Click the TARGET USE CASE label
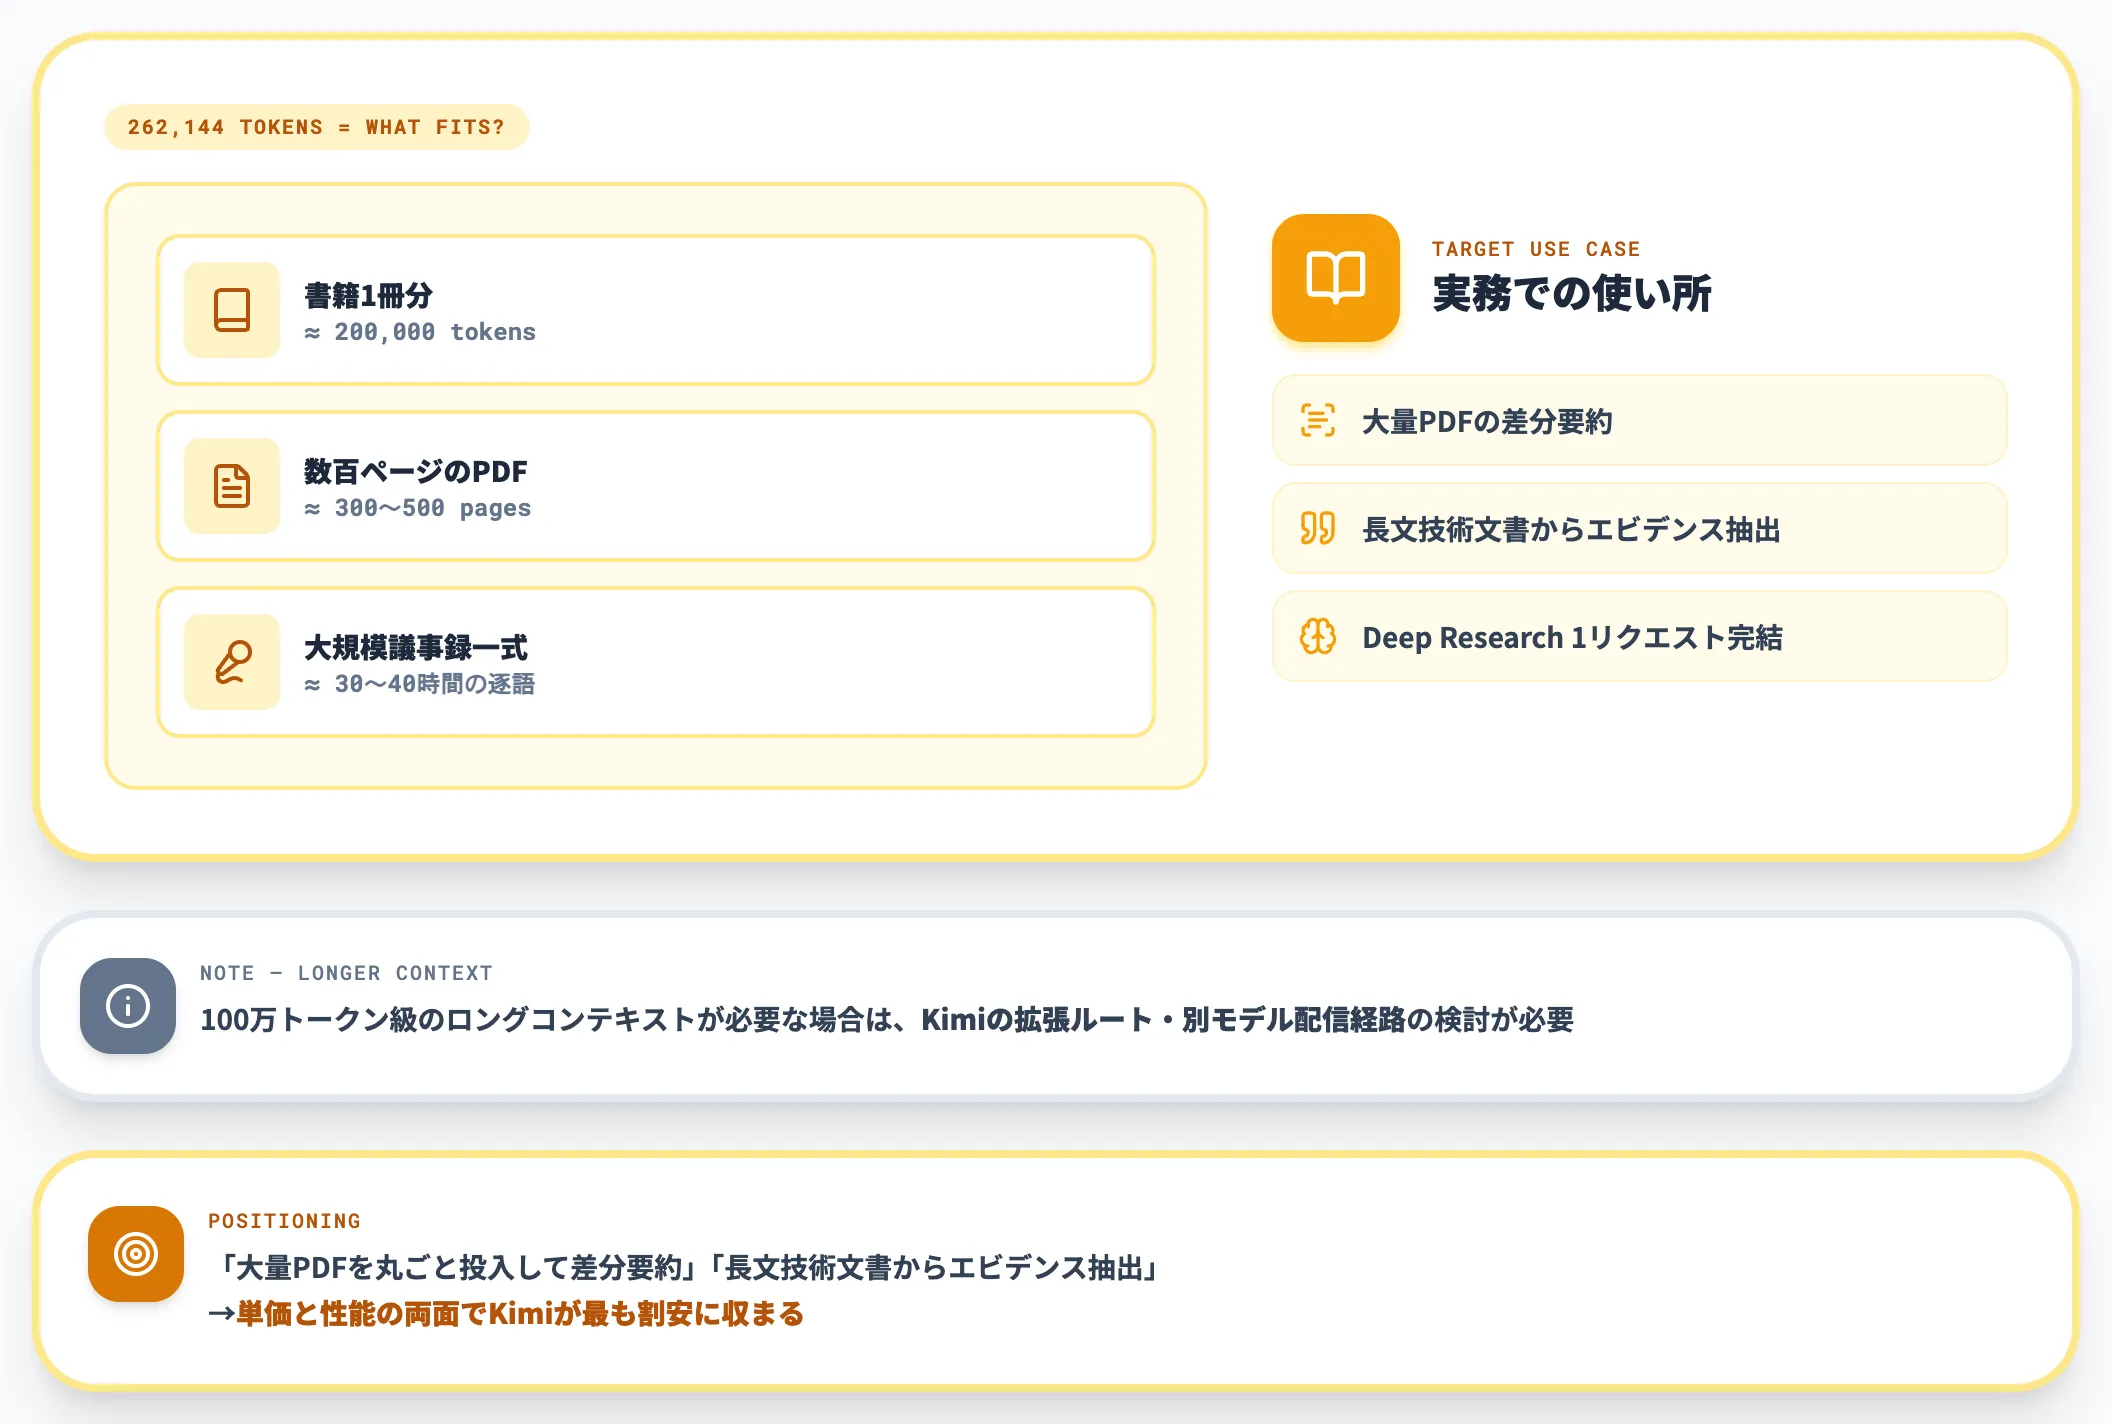 pos(1536,249)
